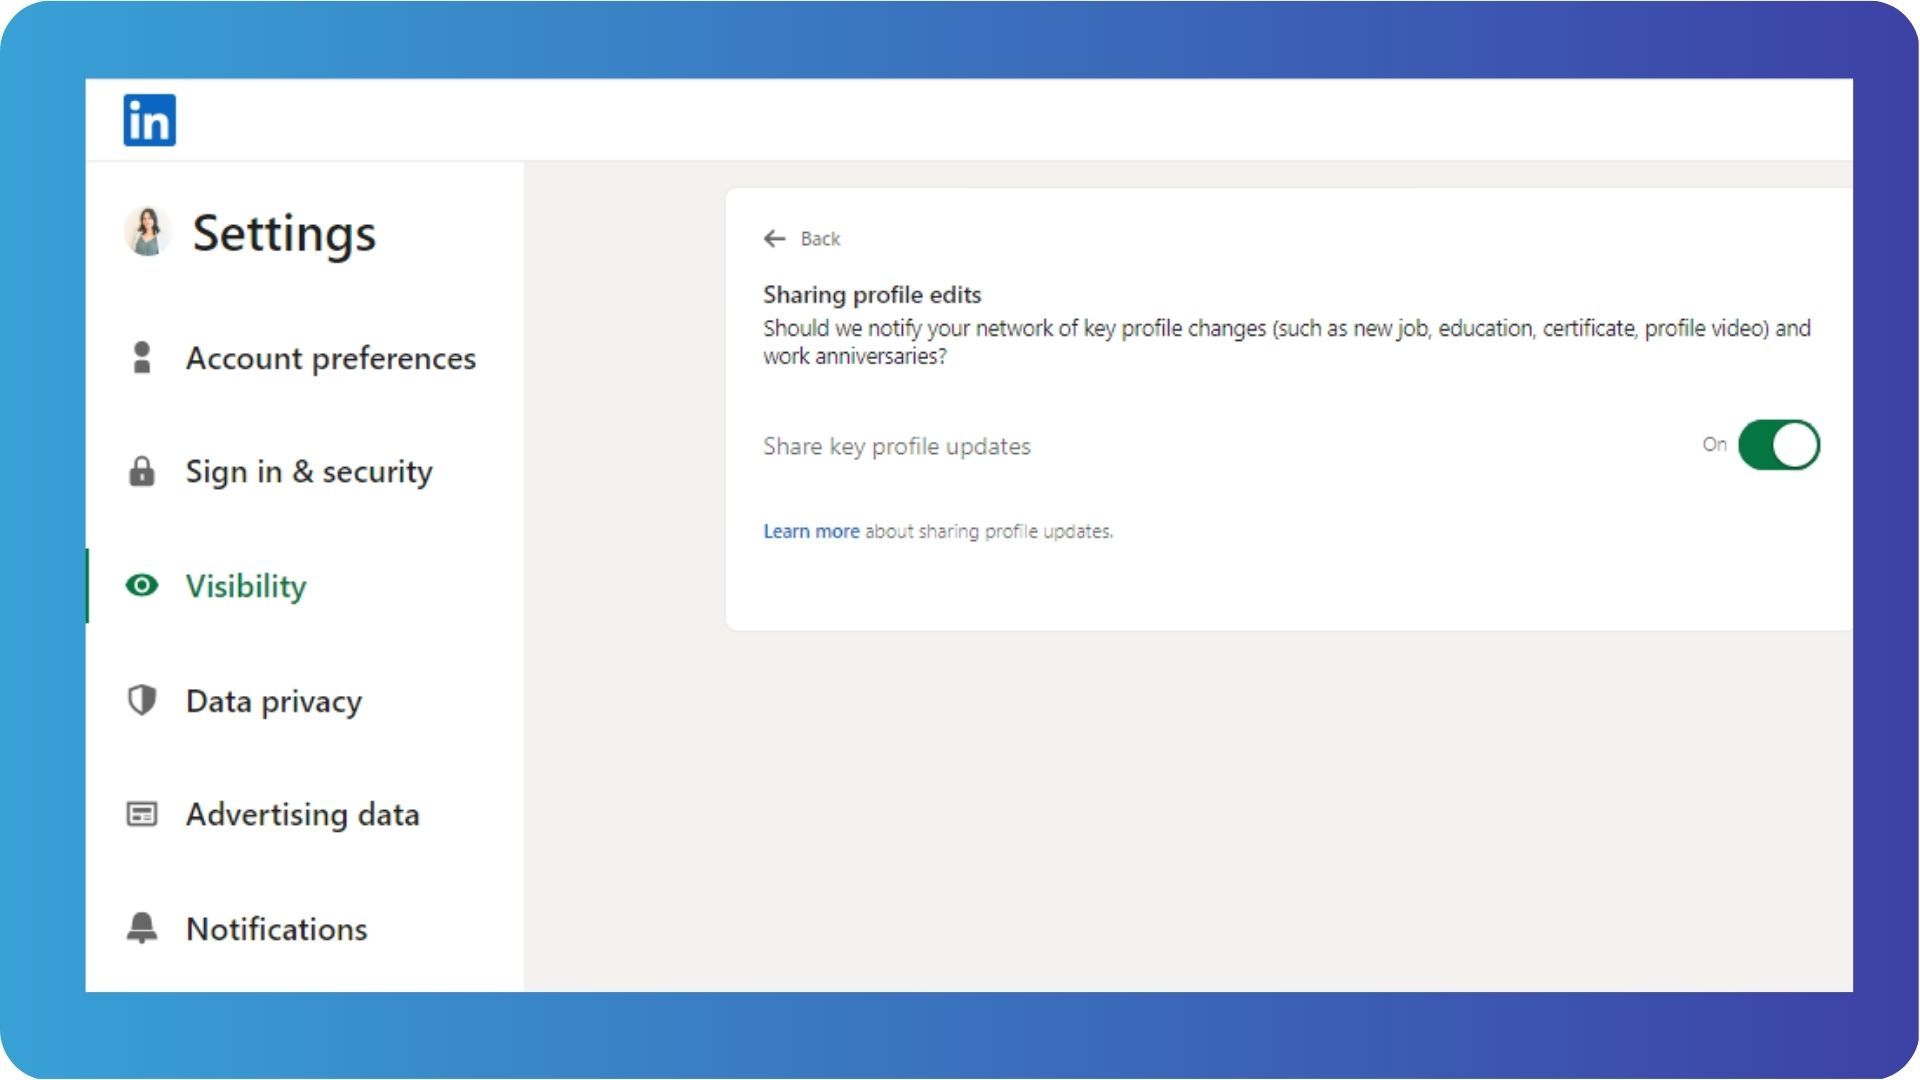Click the Back link text

820,239
